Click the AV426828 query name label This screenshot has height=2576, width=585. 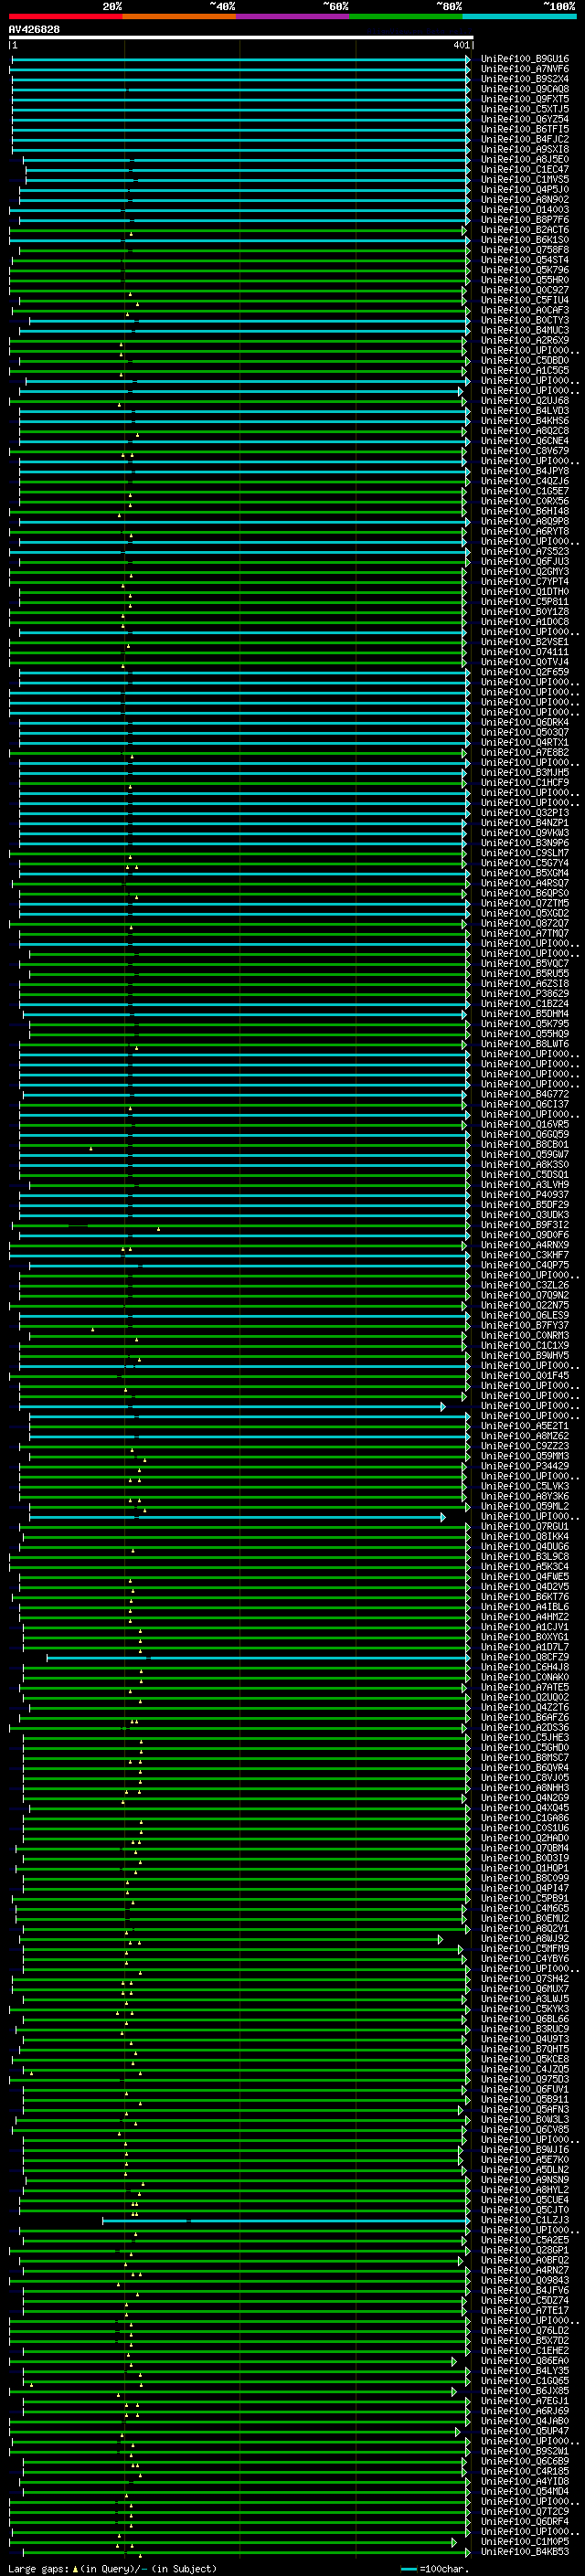[34, 30]
